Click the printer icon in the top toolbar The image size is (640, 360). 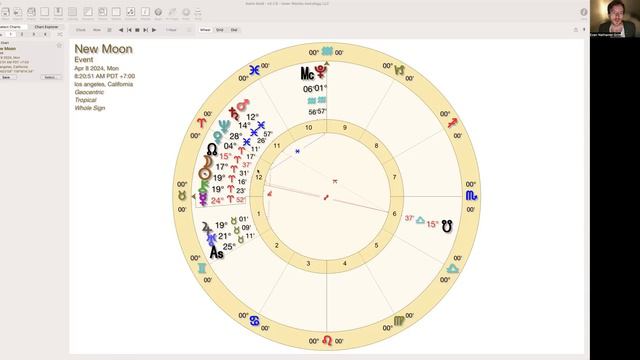[x=198, y=12]
